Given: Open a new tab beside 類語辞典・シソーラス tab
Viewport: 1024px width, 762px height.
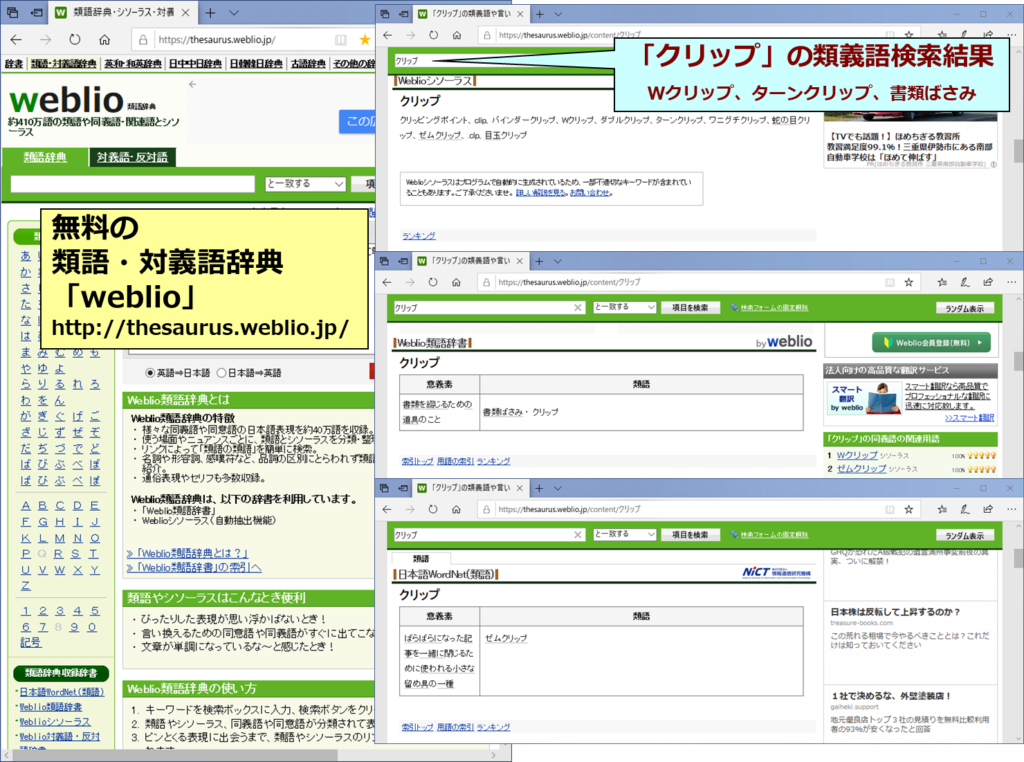Looking at the screenshot, I should (x=209, y=13).
